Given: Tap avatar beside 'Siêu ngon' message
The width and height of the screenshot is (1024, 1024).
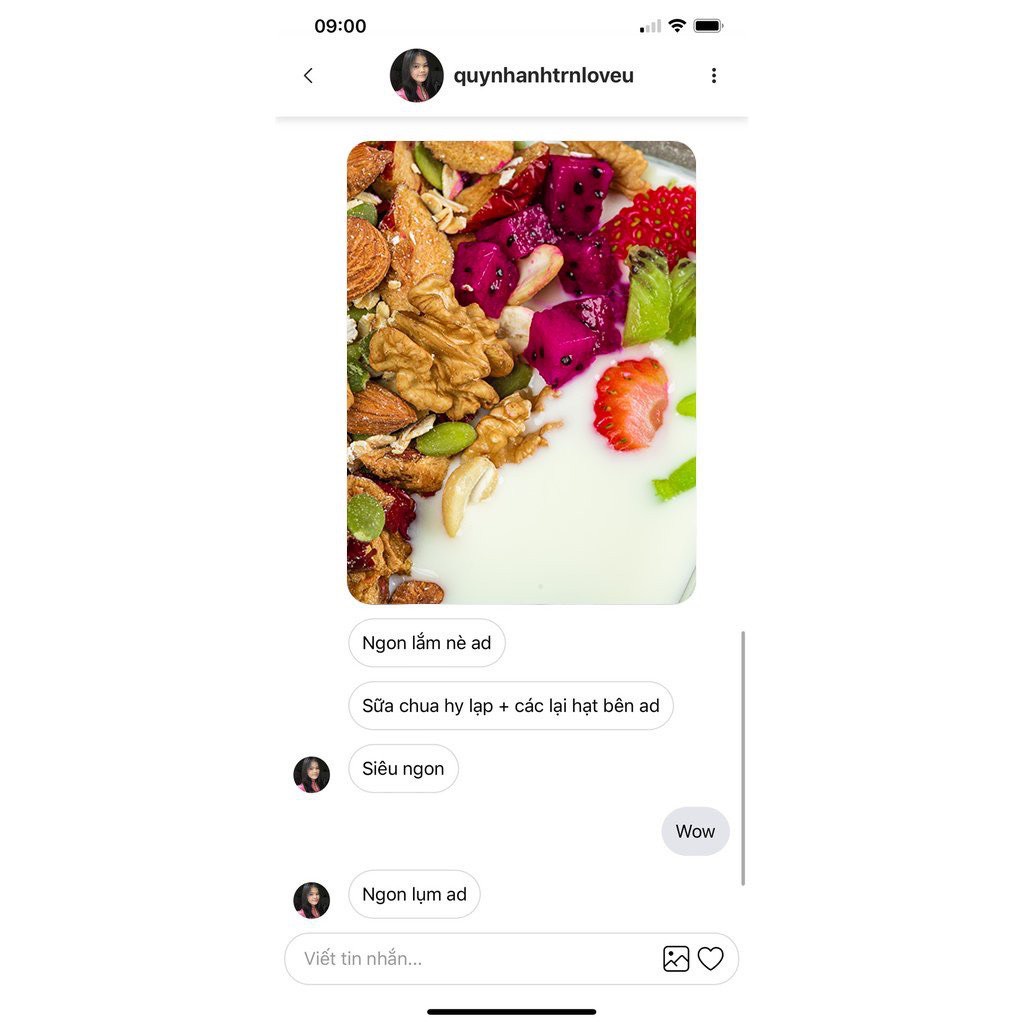Looking at the screenshot, I should point(312,775).
